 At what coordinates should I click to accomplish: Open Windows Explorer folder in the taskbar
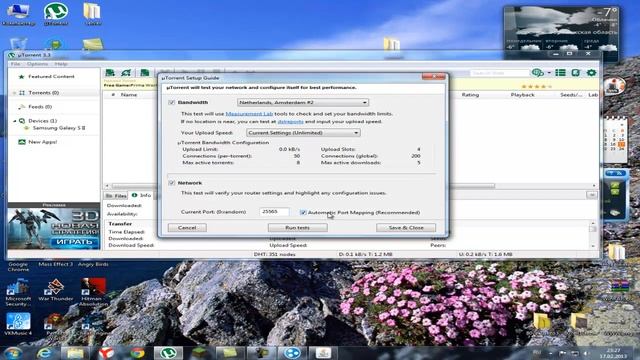pyautogui.click(x=75, y=353)
